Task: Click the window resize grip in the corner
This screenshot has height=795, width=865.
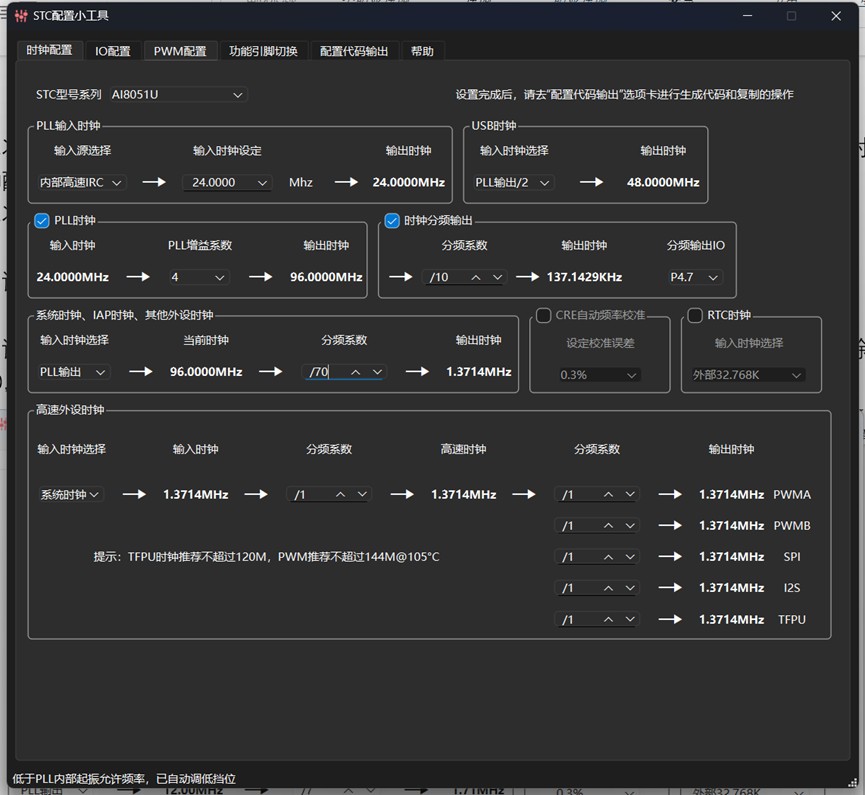Action: [853, 782]
